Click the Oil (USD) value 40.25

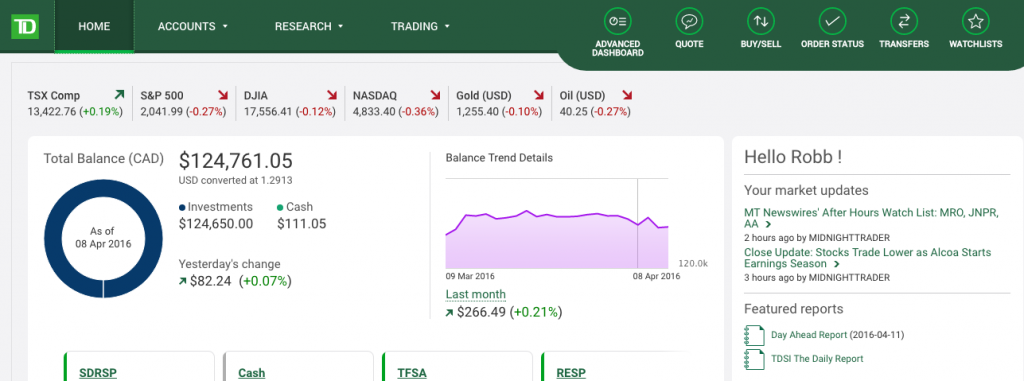tap(572, 112)
